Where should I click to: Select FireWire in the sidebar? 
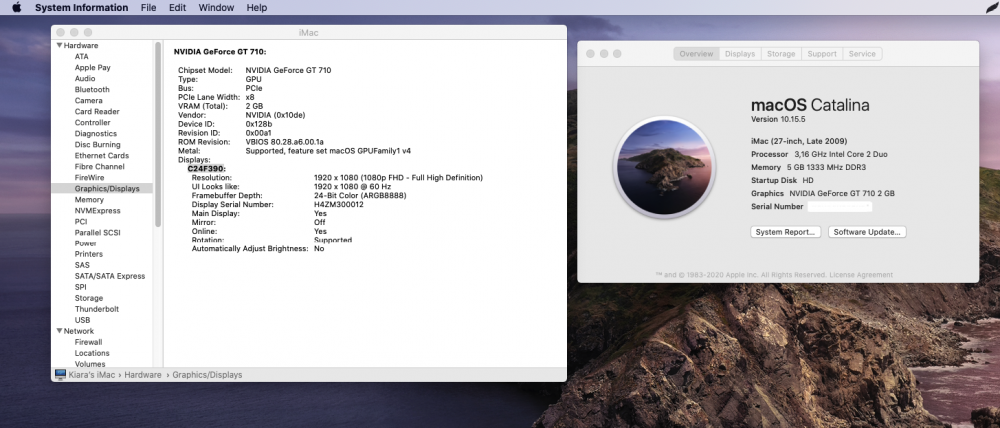89,177
